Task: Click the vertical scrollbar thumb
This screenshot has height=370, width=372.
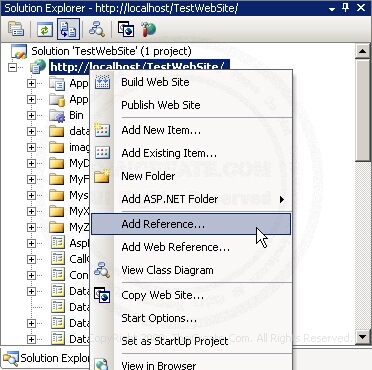Action: coord(362,110)
